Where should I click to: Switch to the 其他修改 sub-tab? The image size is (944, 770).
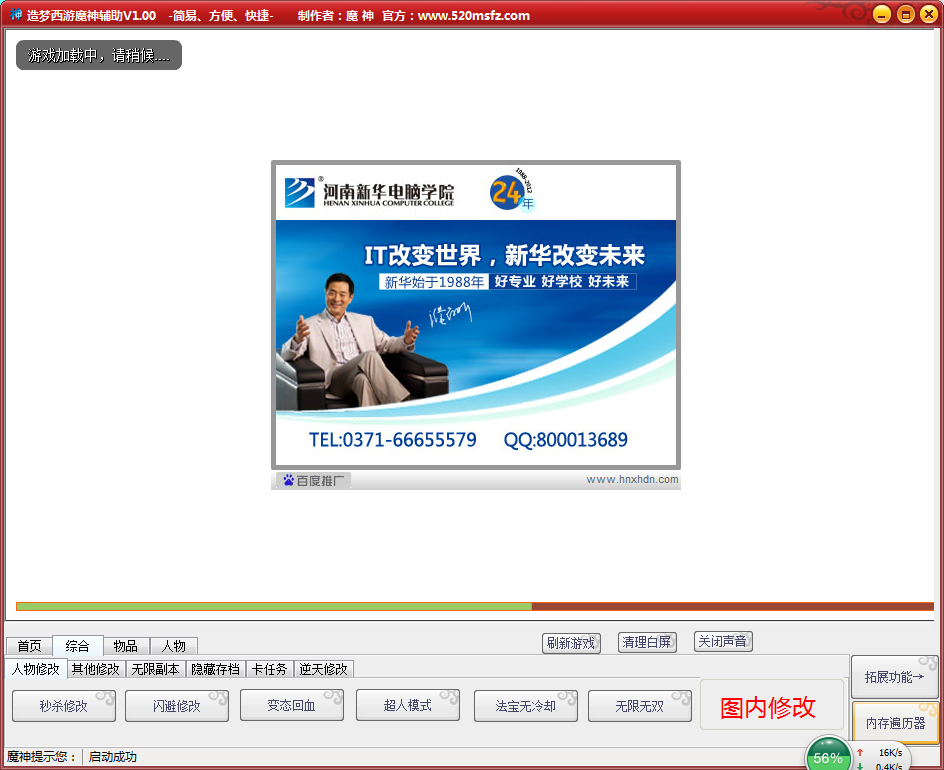tap(96, 669)
